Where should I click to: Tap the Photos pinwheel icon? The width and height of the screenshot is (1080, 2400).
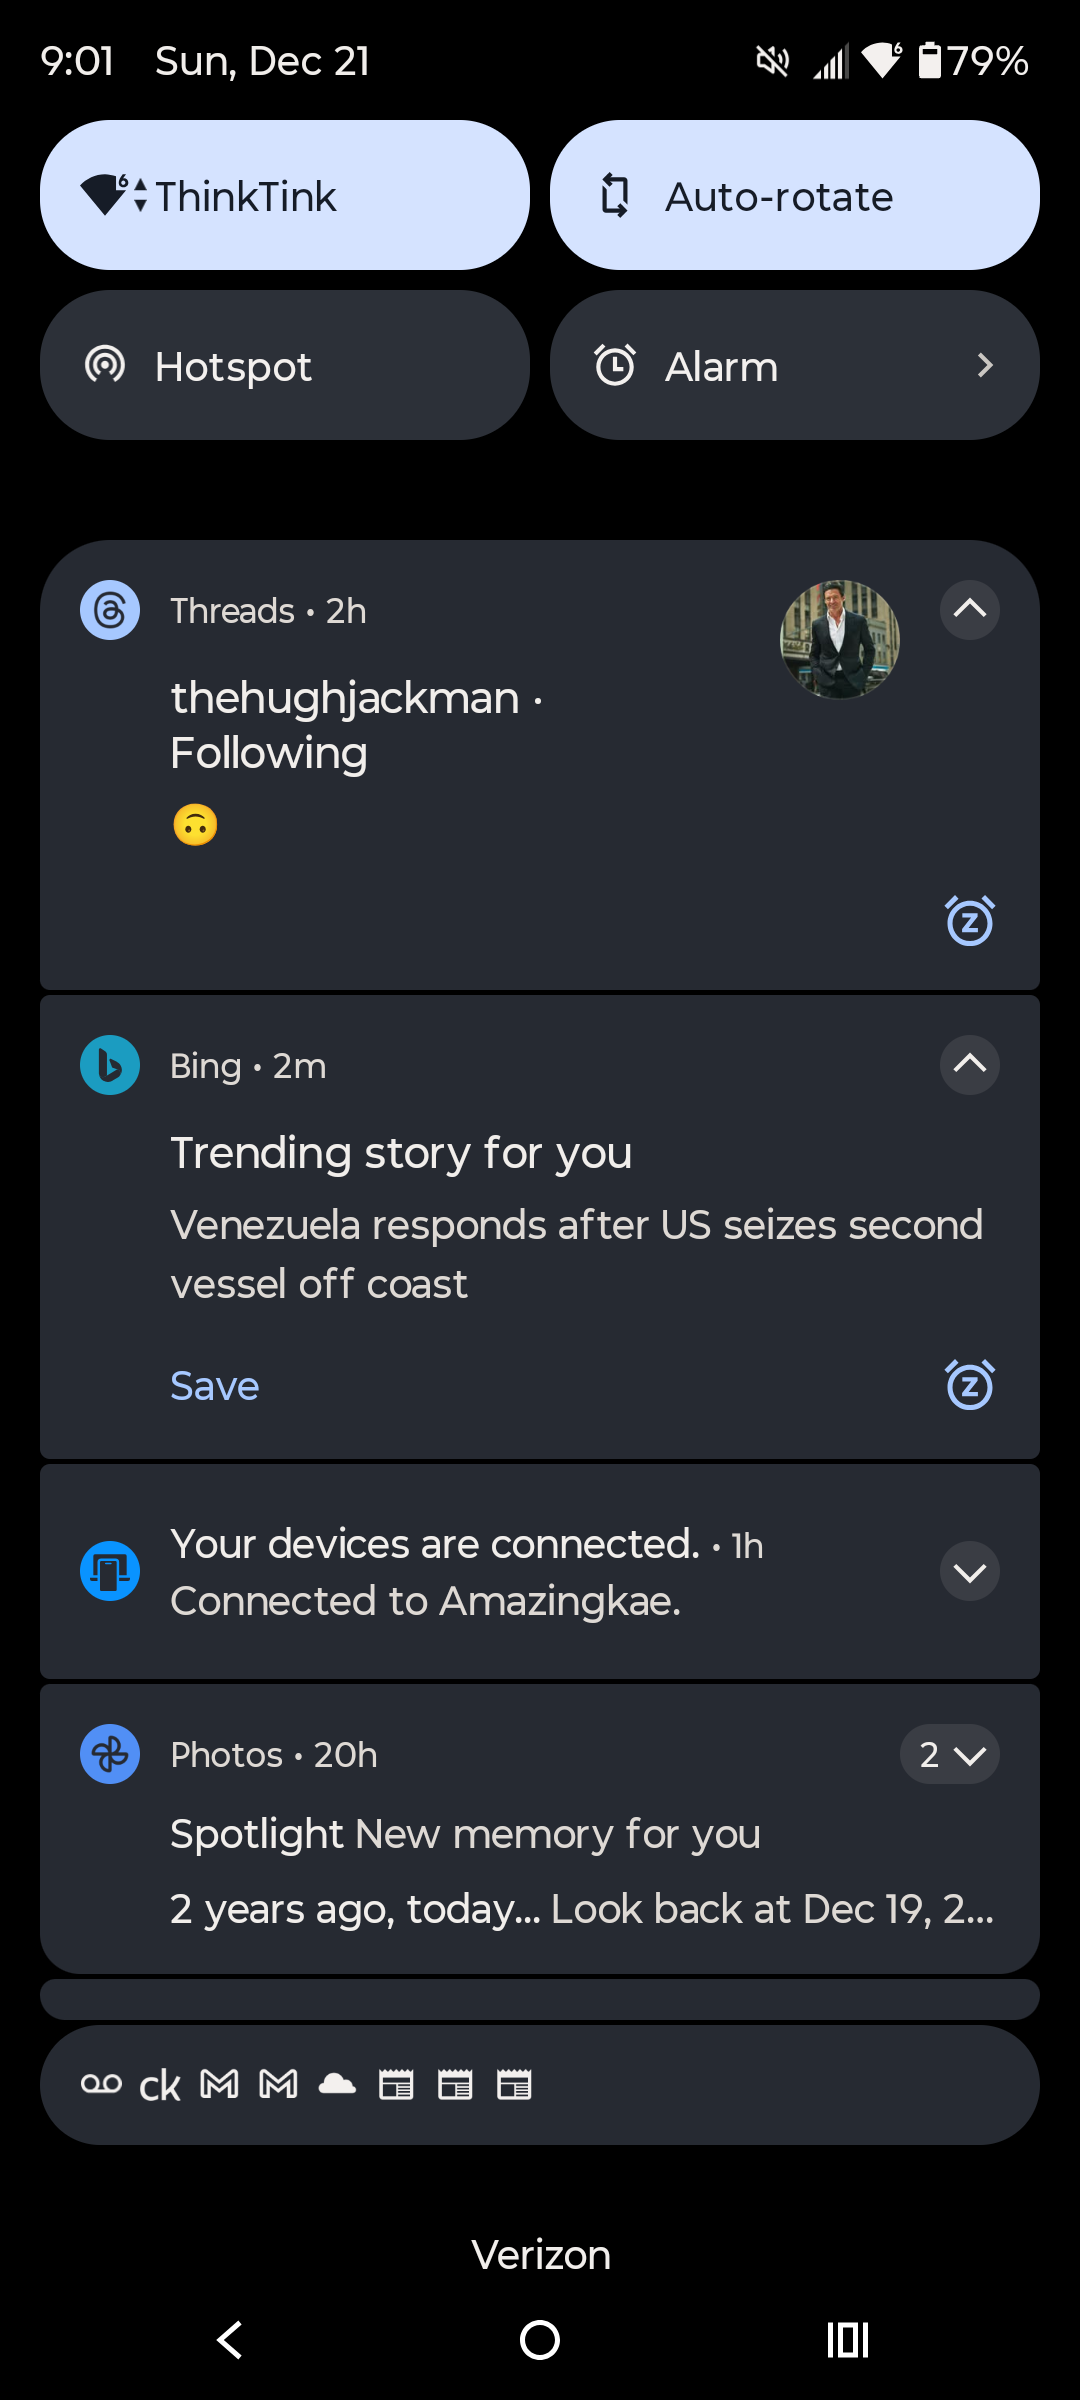coord(110,1754)
